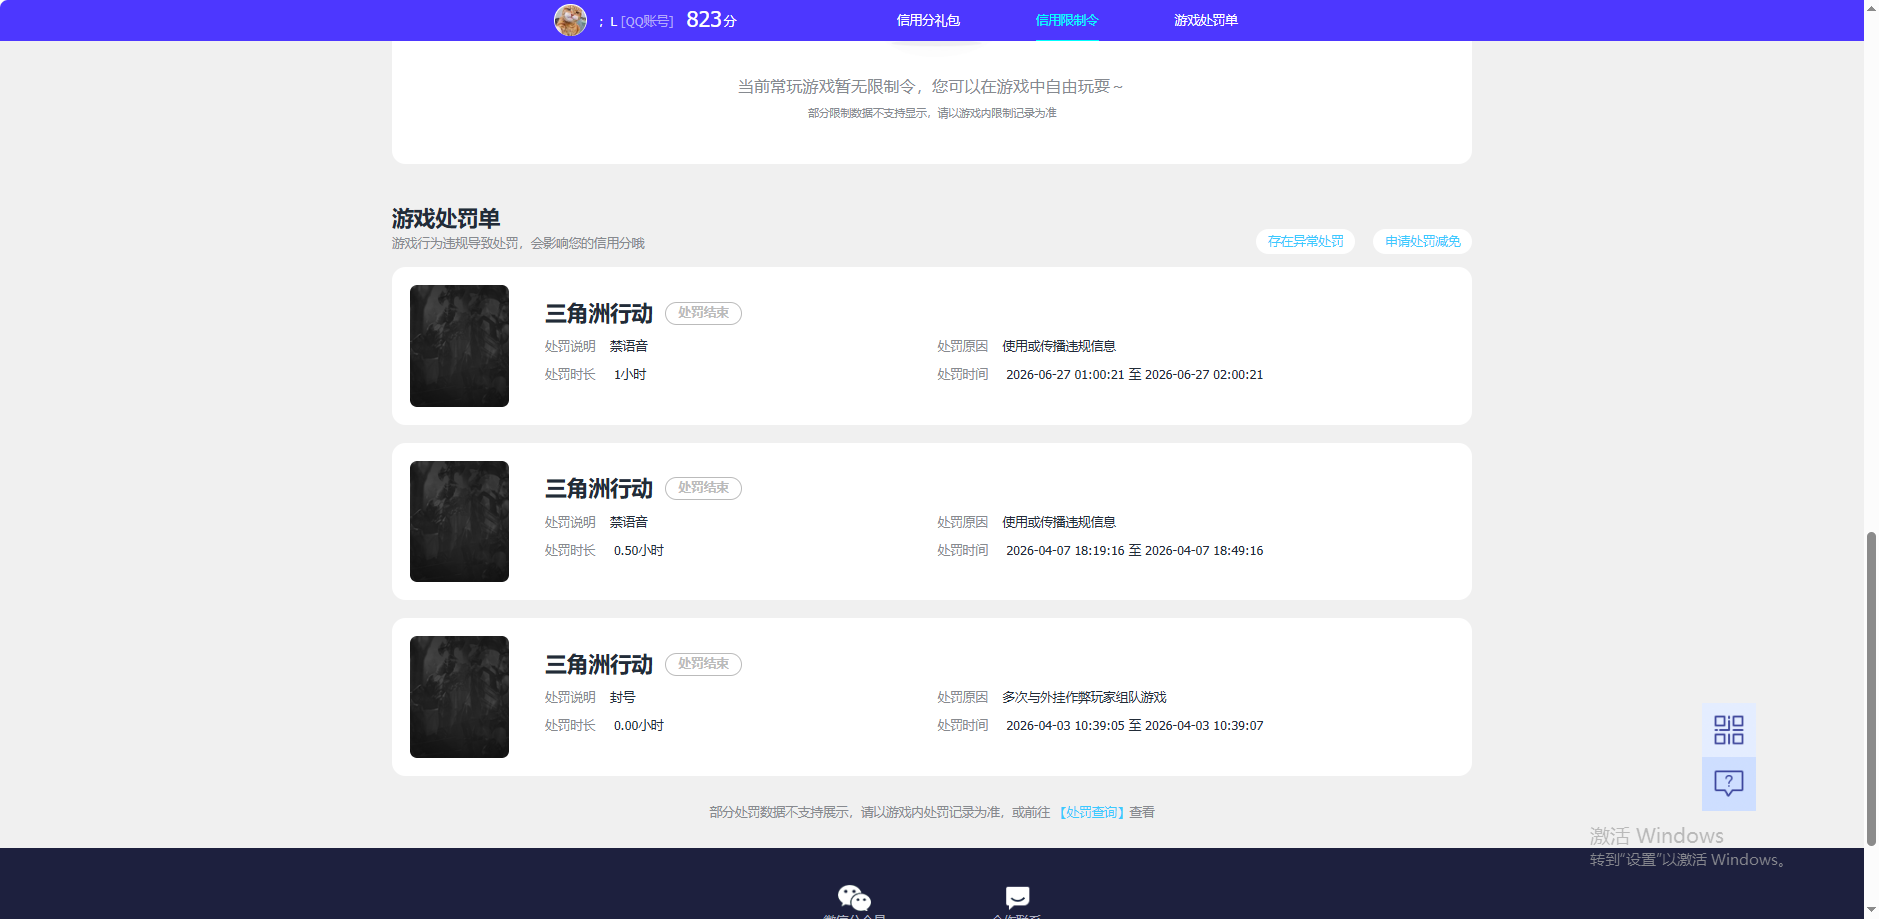Click the WeChat icon in footer
Viewport: 1879px width, 919px height.
point(854,897)
